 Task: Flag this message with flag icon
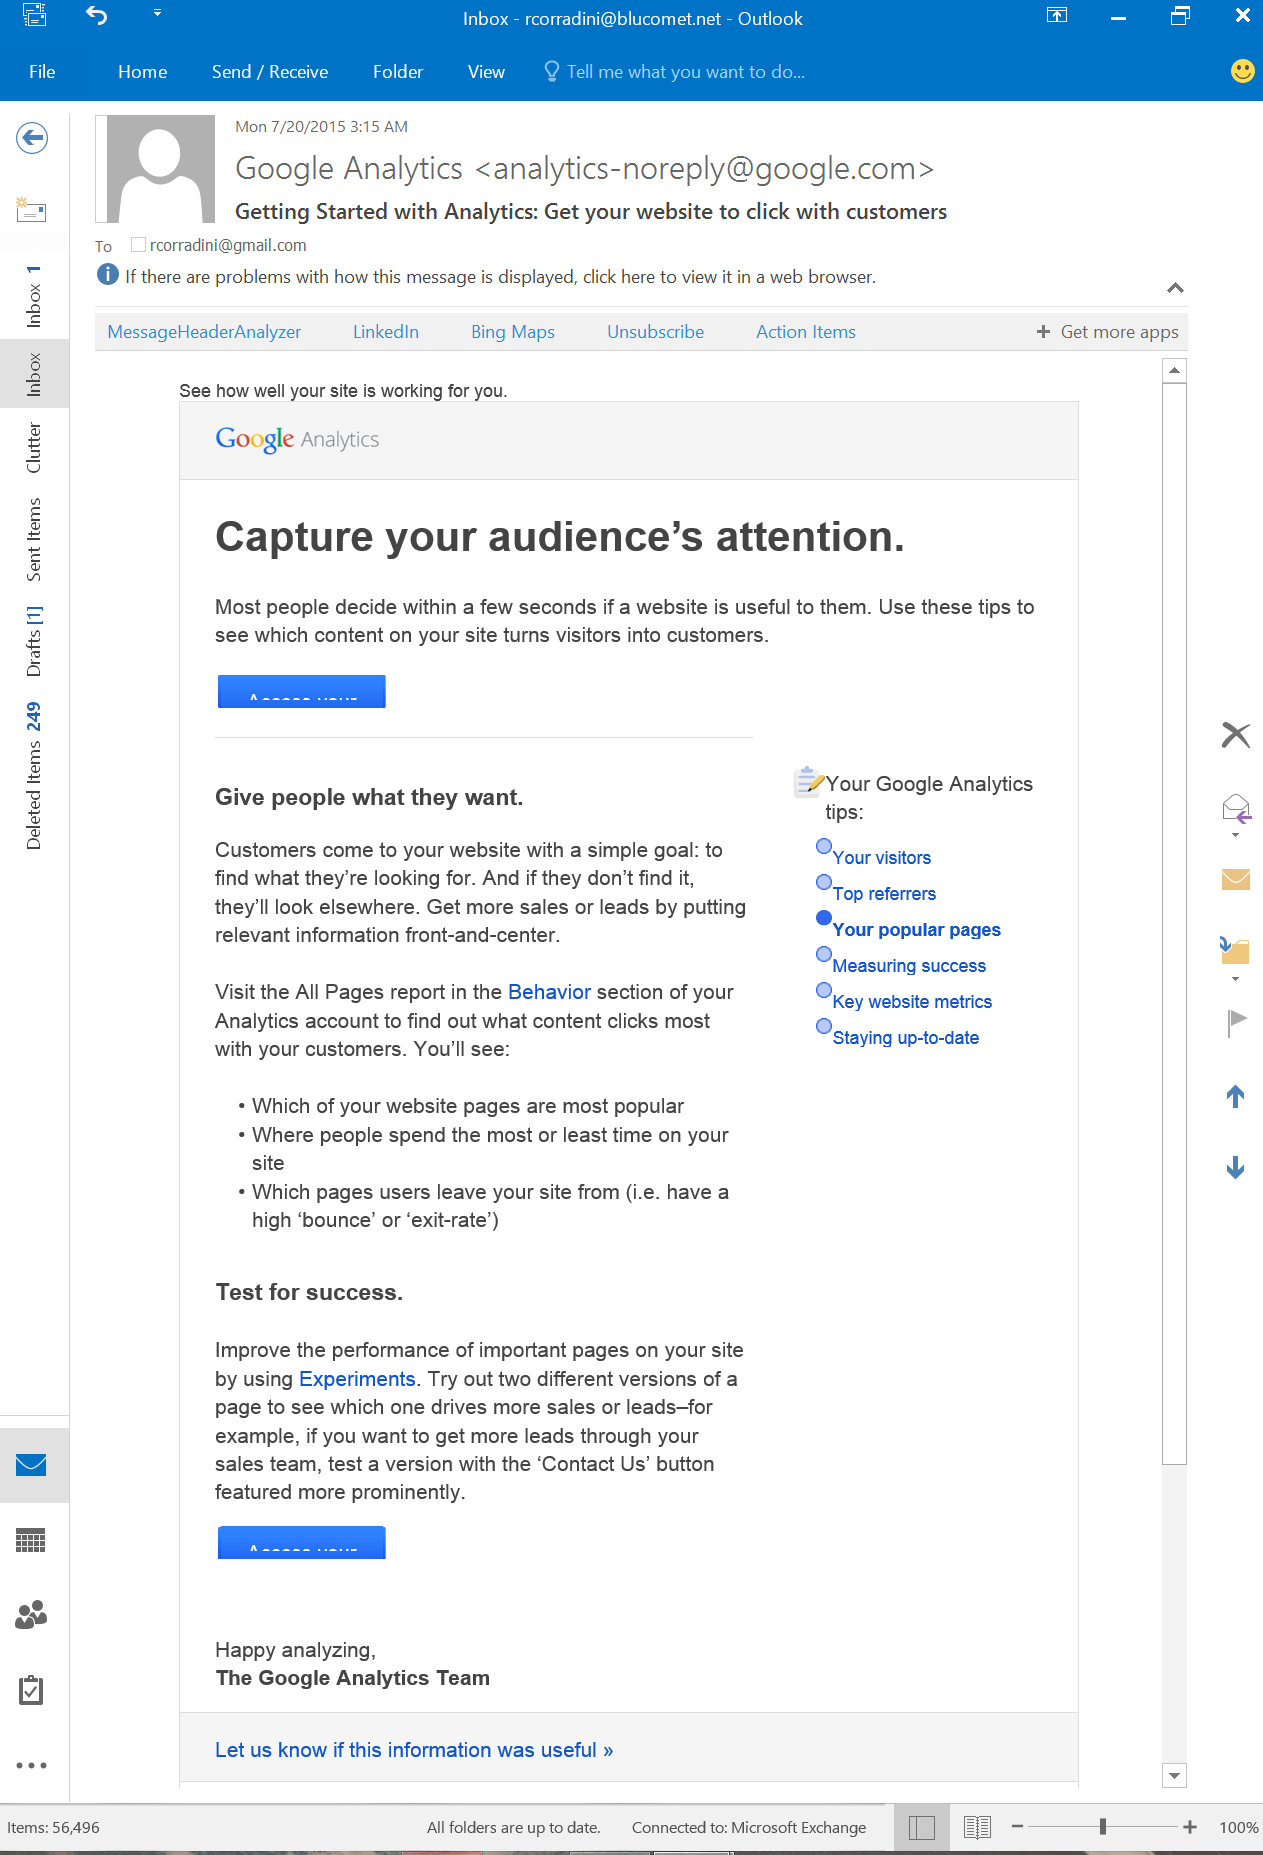click(x=1237, y=1021)
